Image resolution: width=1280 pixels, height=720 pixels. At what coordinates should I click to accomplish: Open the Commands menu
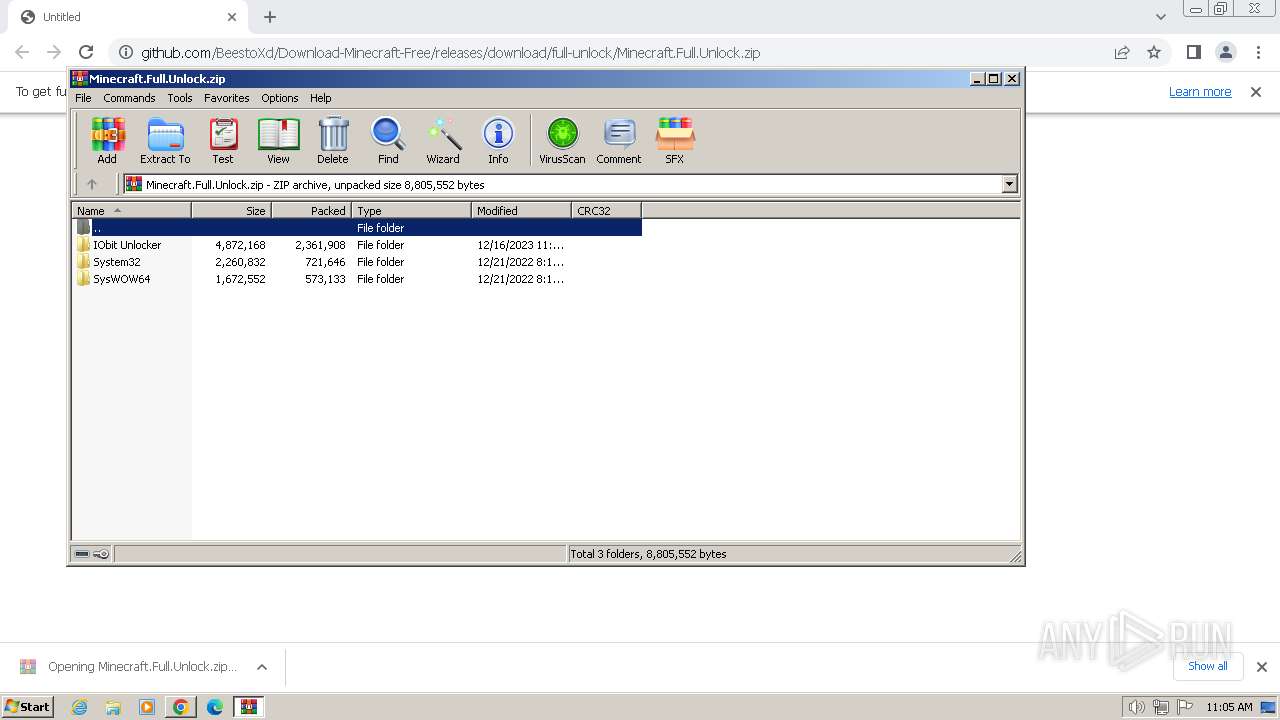tap(129, 98)
